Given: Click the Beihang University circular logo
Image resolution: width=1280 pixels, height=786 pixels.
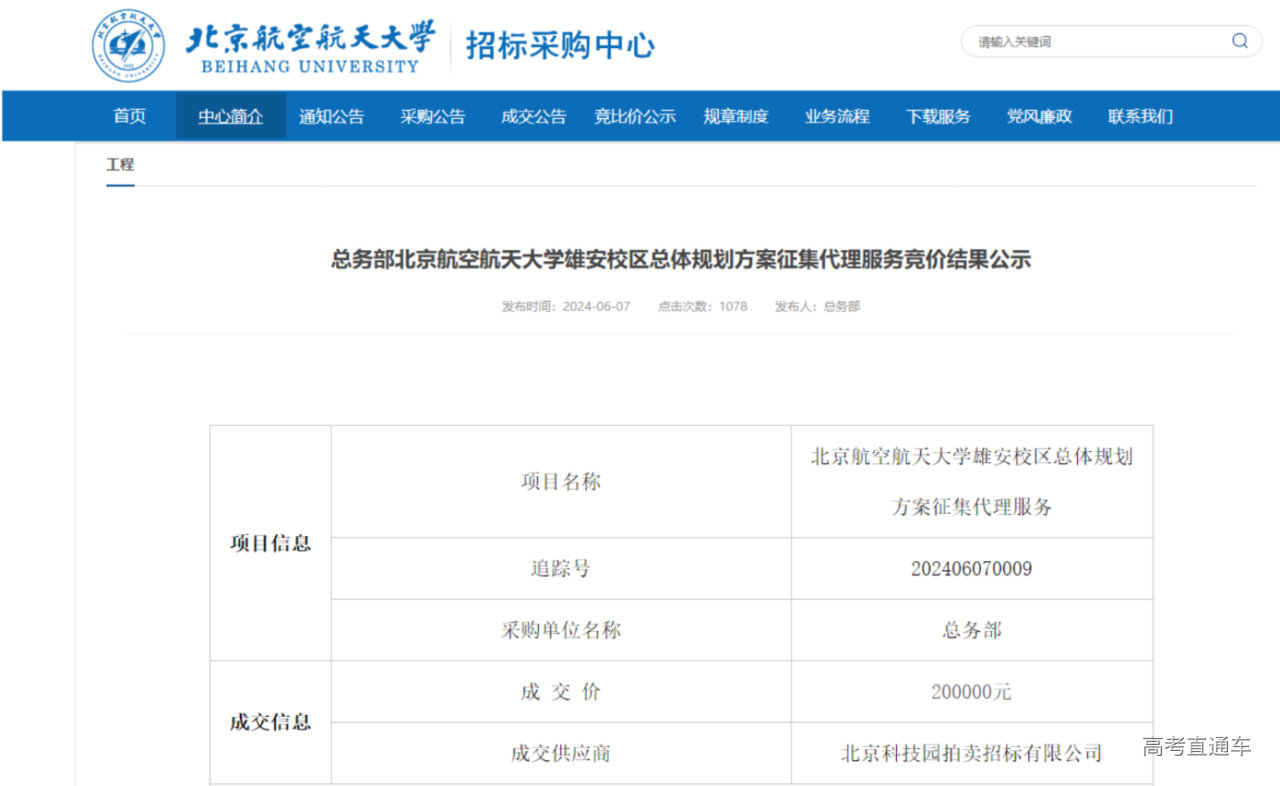Looking at the screenshot, I should point(129,46).
